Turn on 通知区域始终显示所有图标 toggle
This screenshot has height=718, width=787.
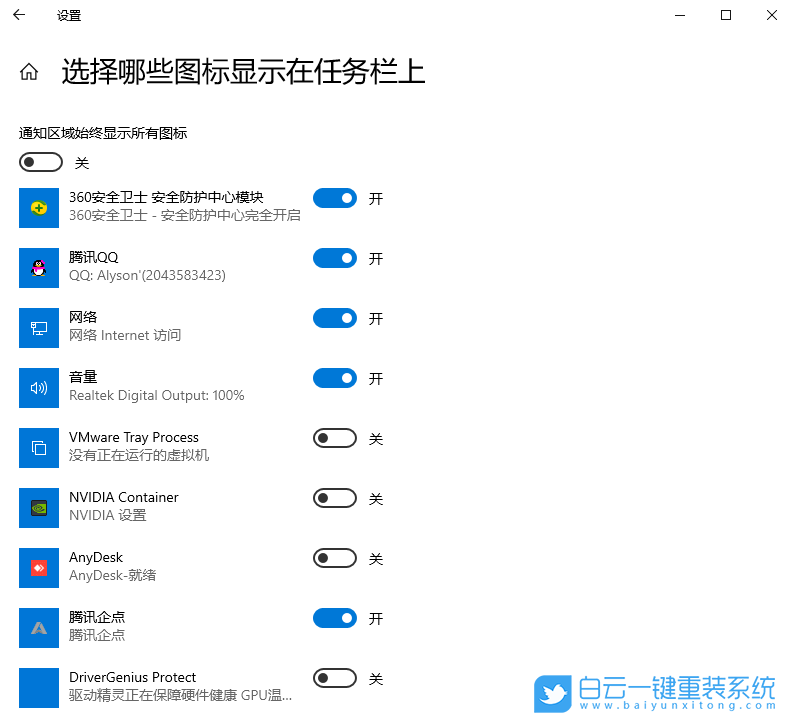click(41, 162)
